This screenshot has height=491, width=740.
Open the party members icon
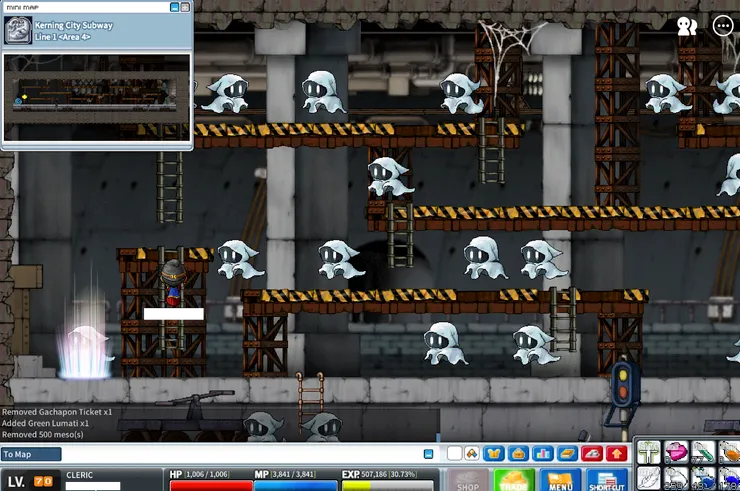687,26
